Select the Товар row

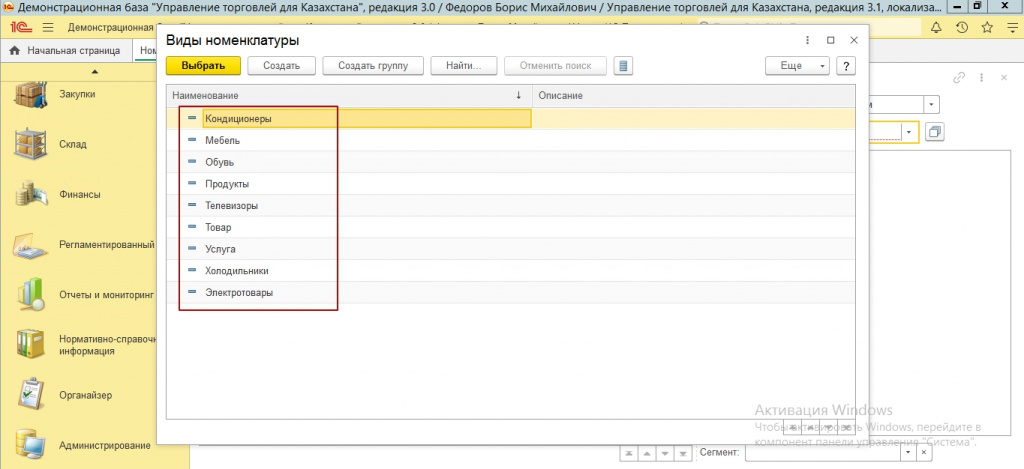(x=511, y=227)
